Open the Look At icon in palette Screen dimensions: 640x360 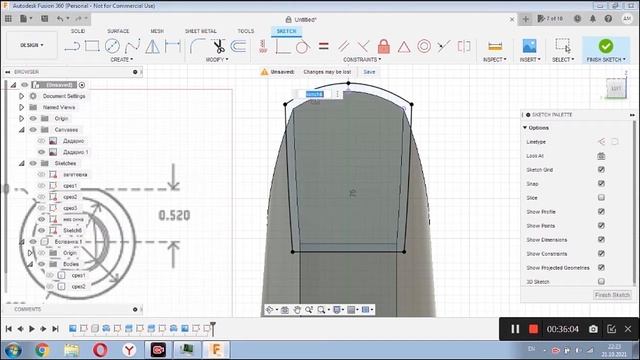point(601,156)
